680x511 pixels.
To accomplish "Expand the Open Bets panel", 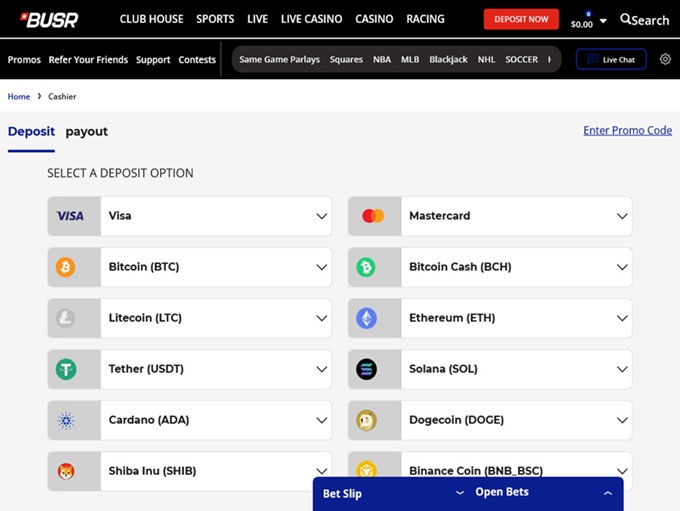I will tap(607, 493).
